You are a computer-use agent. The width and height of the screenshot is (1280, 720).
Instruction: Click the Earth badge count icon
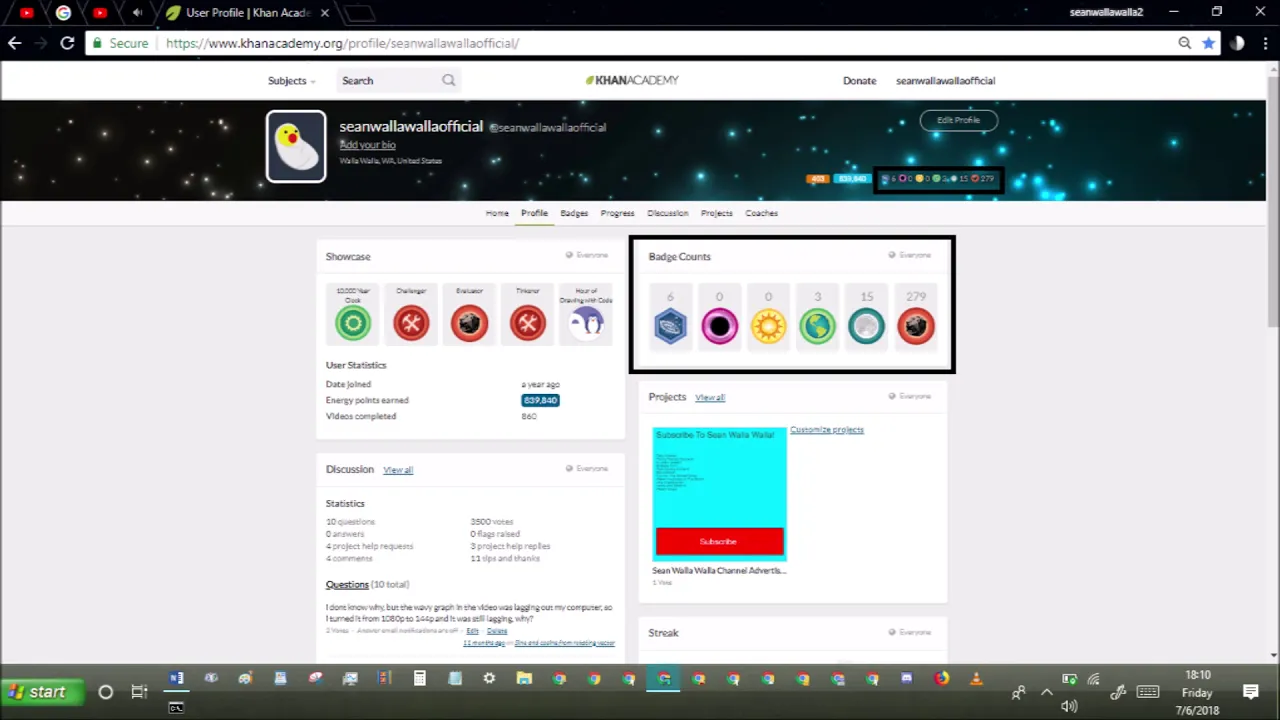(x=817, y=326)
